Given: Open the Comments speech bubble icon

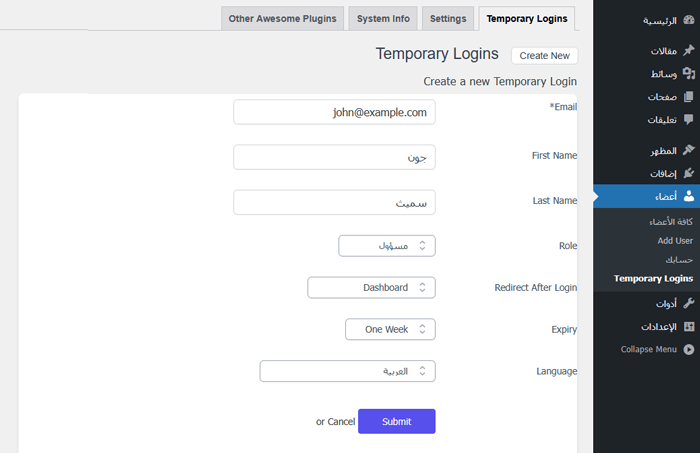Looking at the screenshot, I should 688,120.
